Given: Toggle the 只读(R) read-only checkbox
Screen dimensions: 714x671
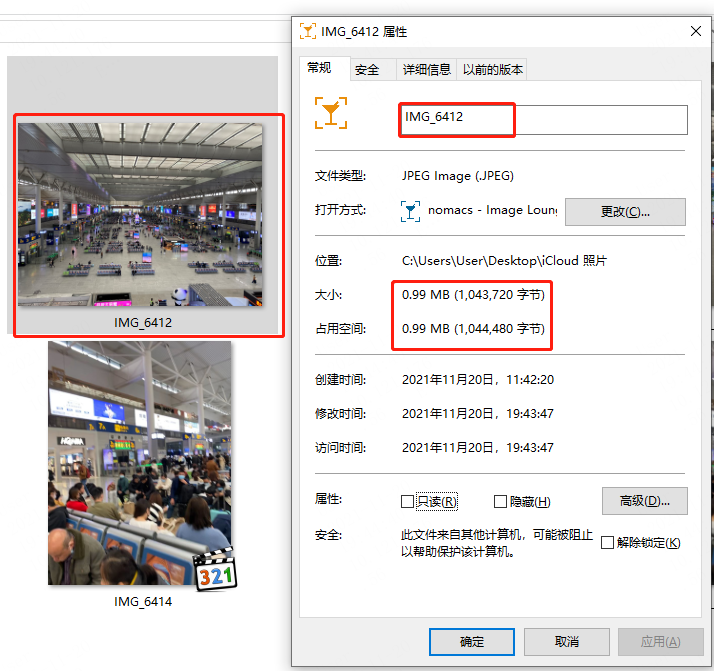Looking at the screenshot, I should pos(407,502).
